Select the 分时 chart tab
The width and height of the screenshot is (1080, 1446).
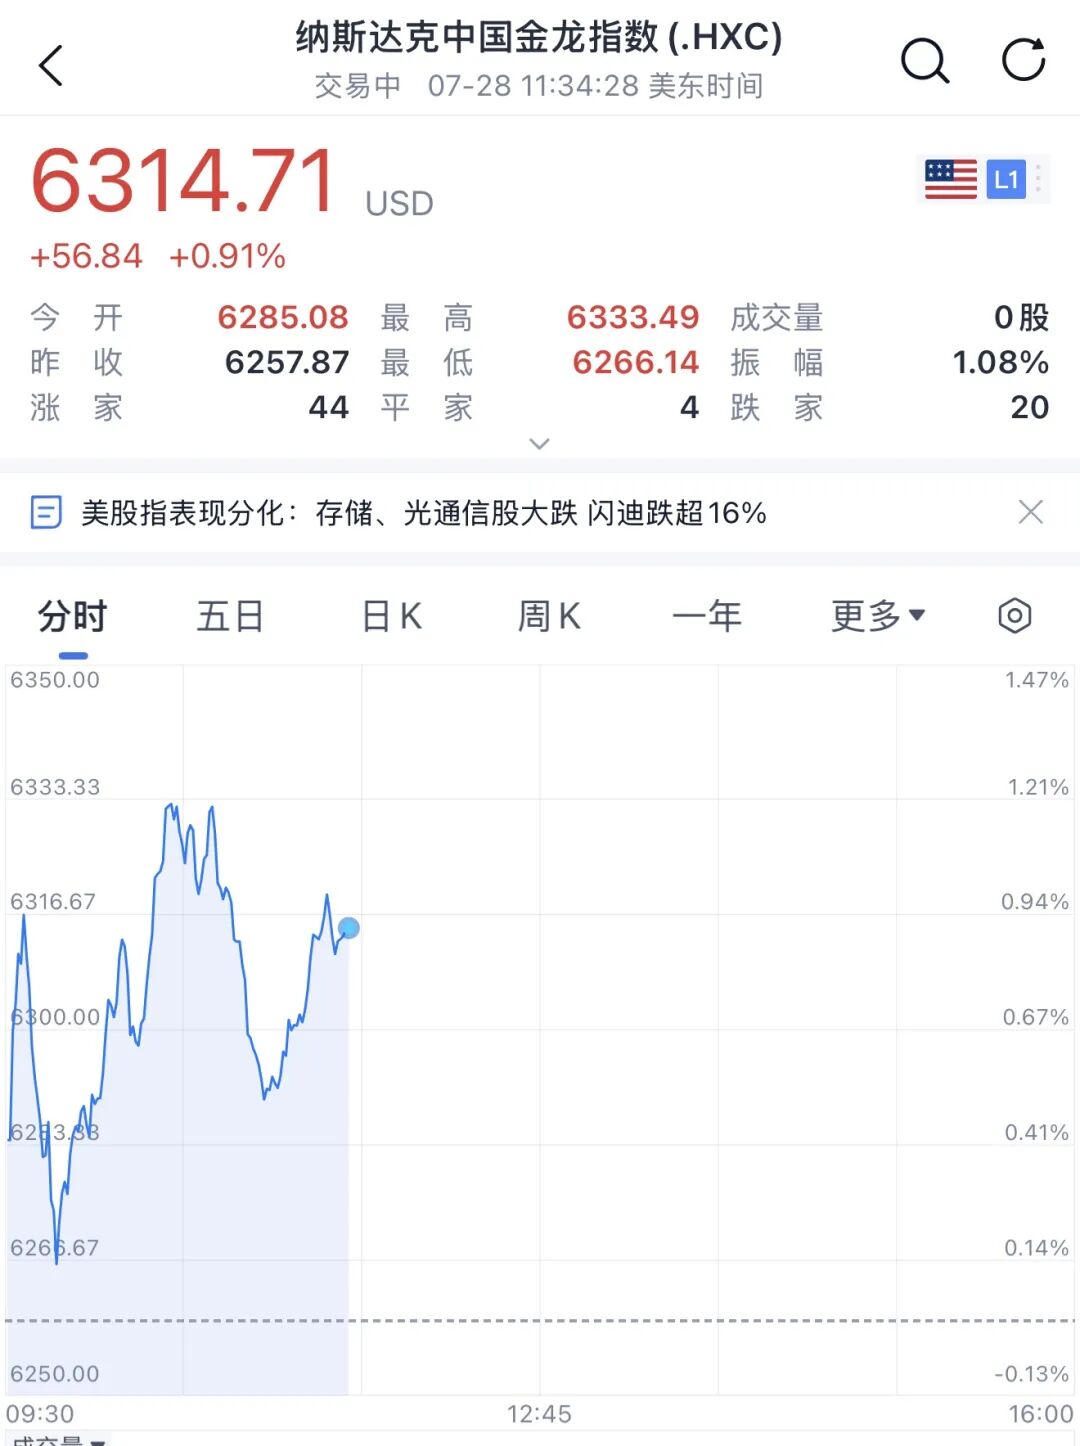tap(72, 616)
